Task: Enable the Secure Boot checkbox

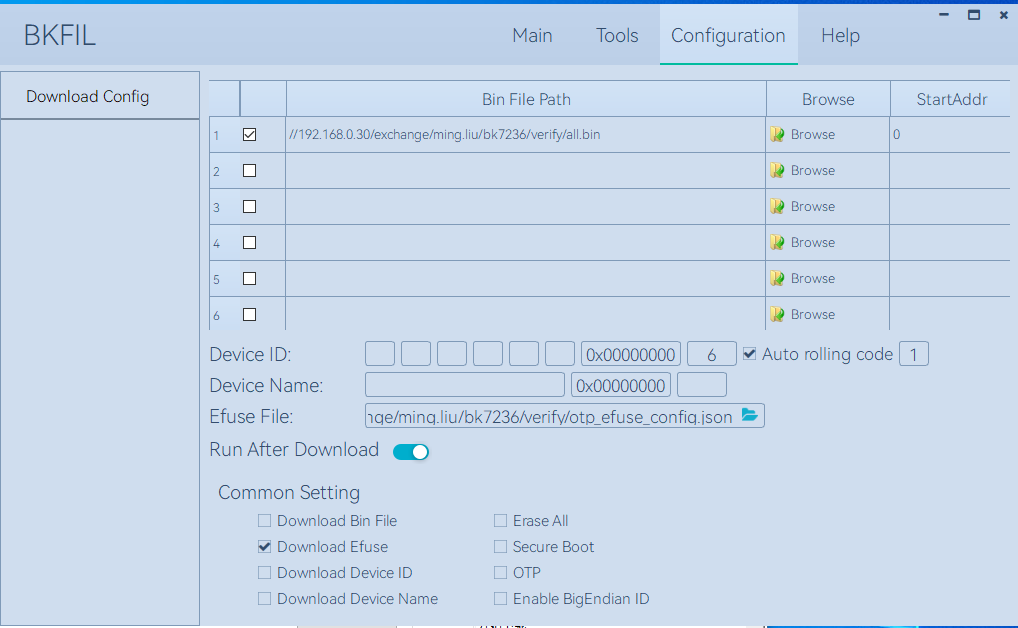Action: pyautogui.click(x=500, y=547)
